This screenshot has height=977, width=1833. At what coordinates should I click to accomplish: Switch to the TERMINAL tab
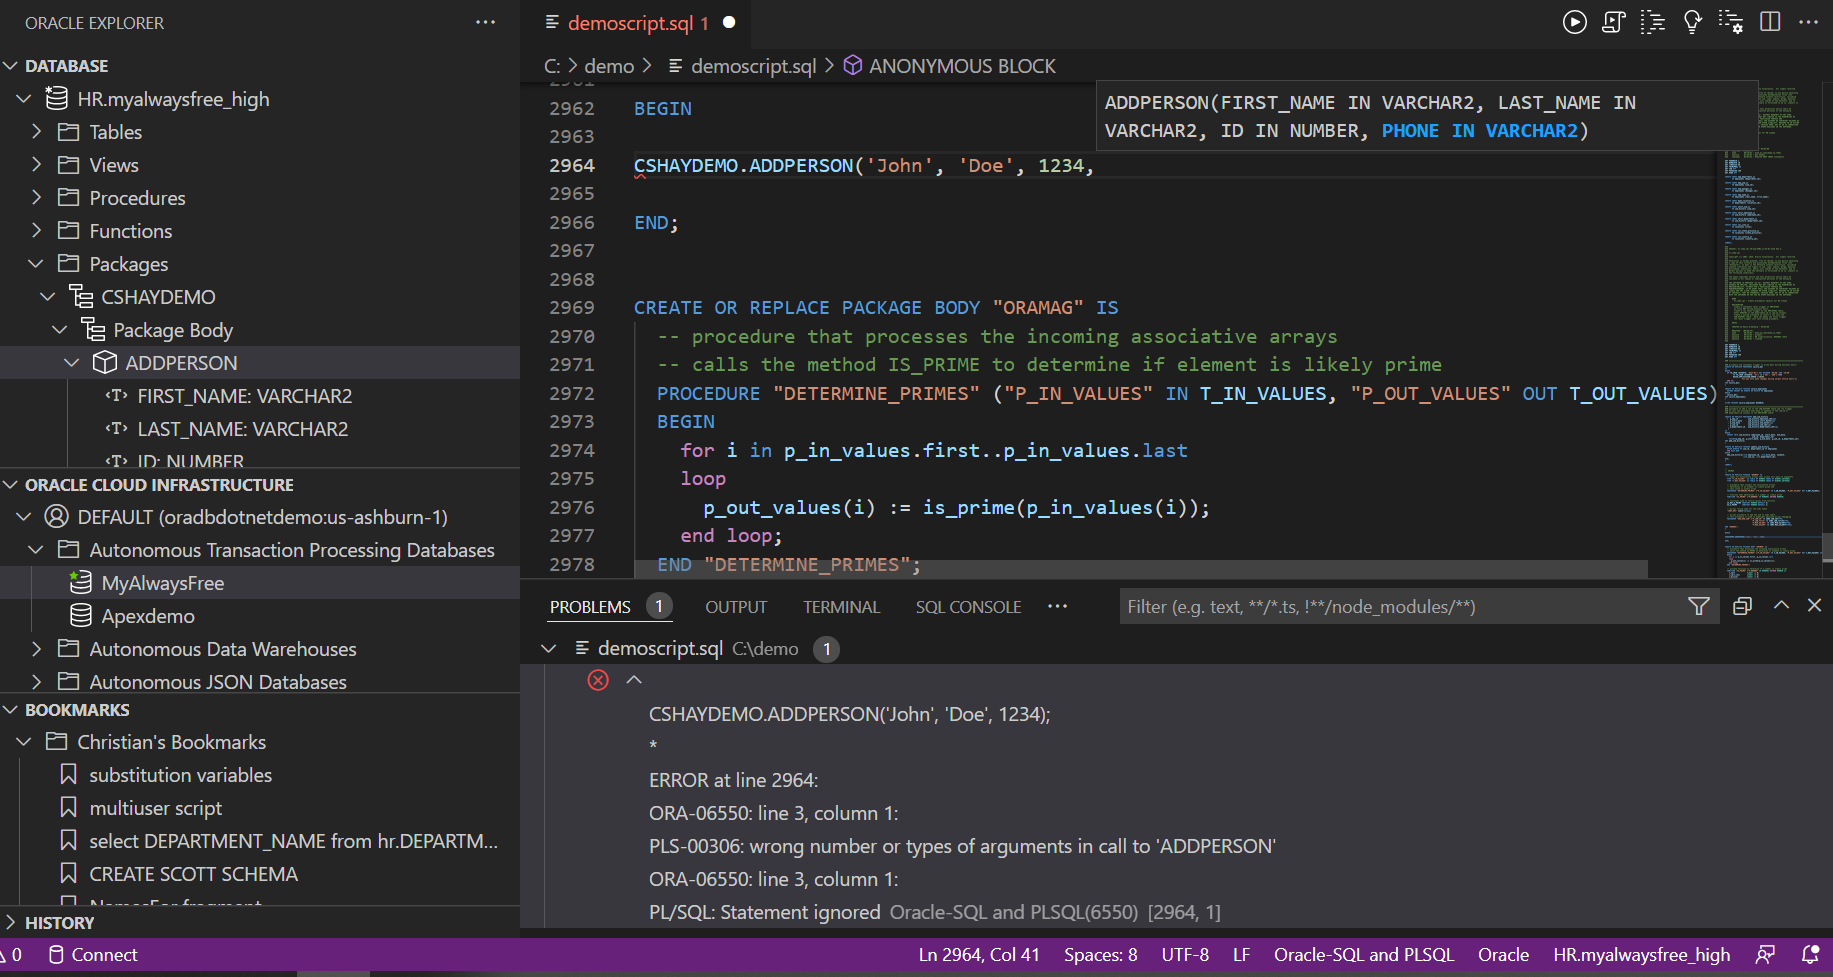click(x=841, y=606)
